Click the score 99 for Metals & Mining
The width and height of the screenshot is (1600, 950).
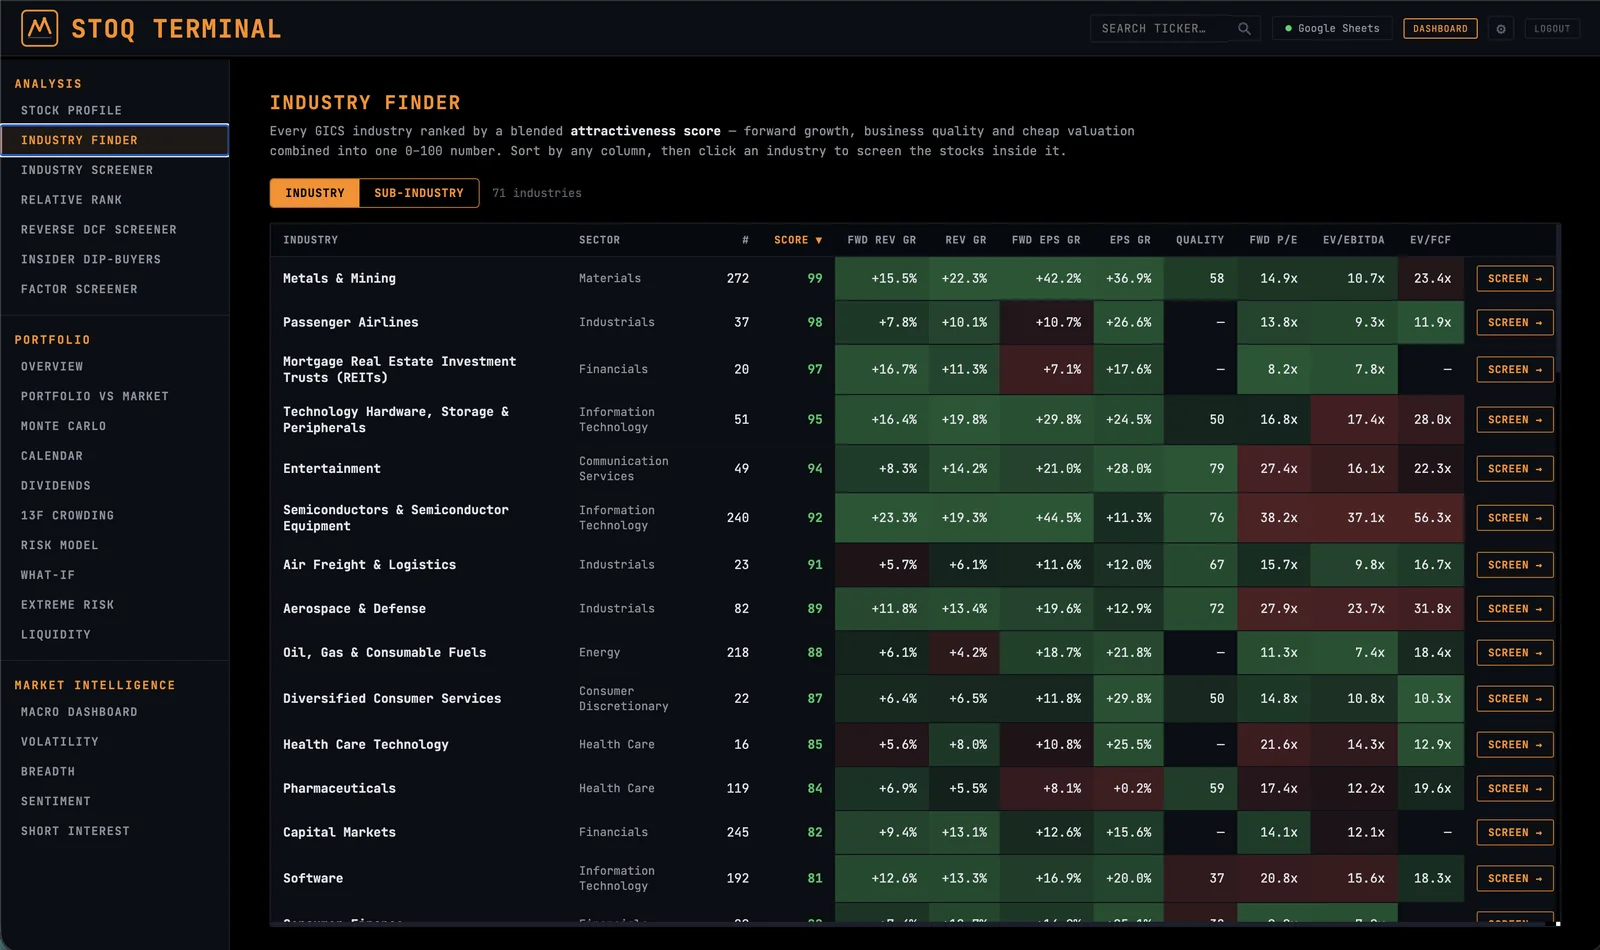click(814, 279)
